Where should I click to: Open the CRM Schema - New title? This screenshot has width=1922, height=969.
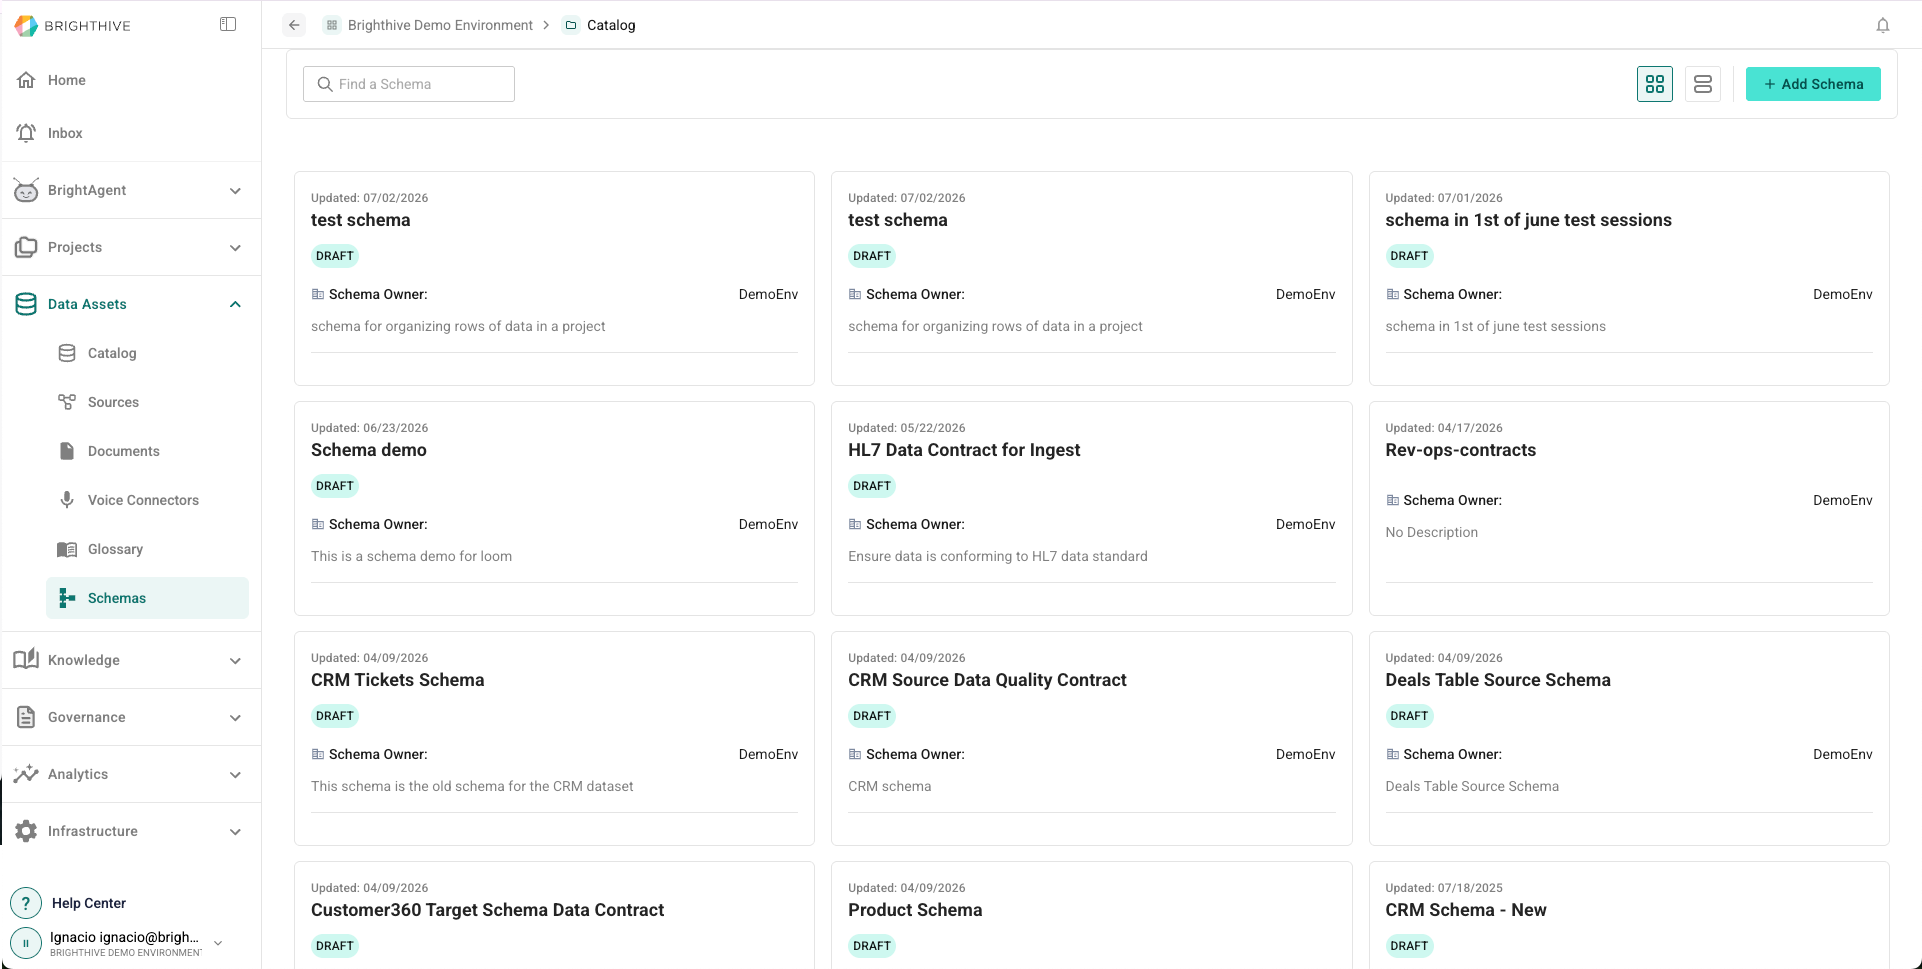[x=1466, y=910]
